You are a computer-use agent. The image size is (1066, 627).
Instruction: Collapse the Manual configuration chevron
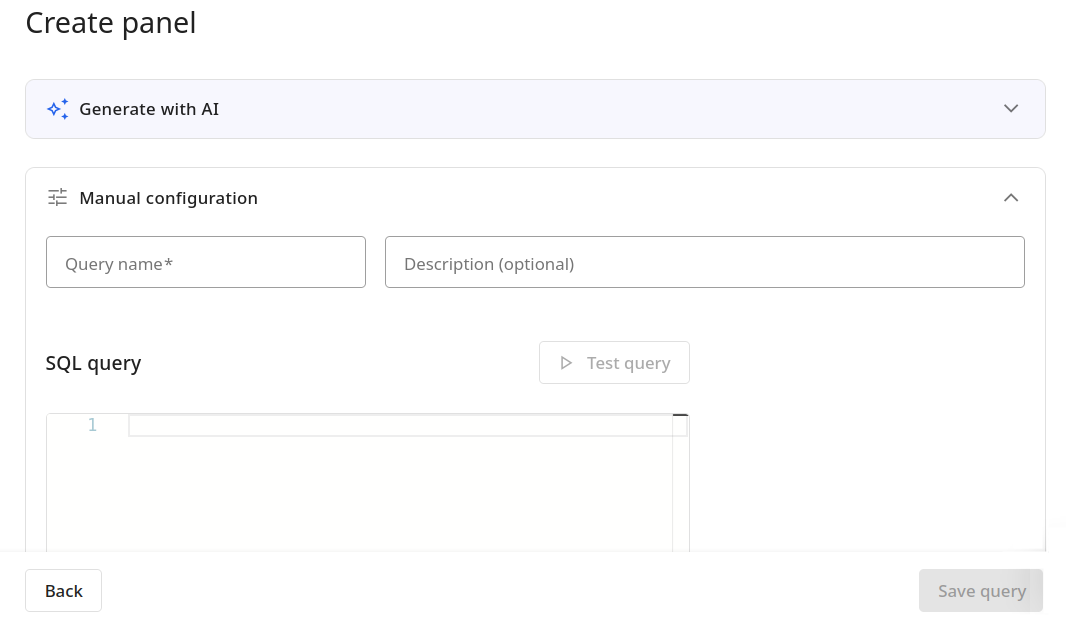pos(1011,198)
